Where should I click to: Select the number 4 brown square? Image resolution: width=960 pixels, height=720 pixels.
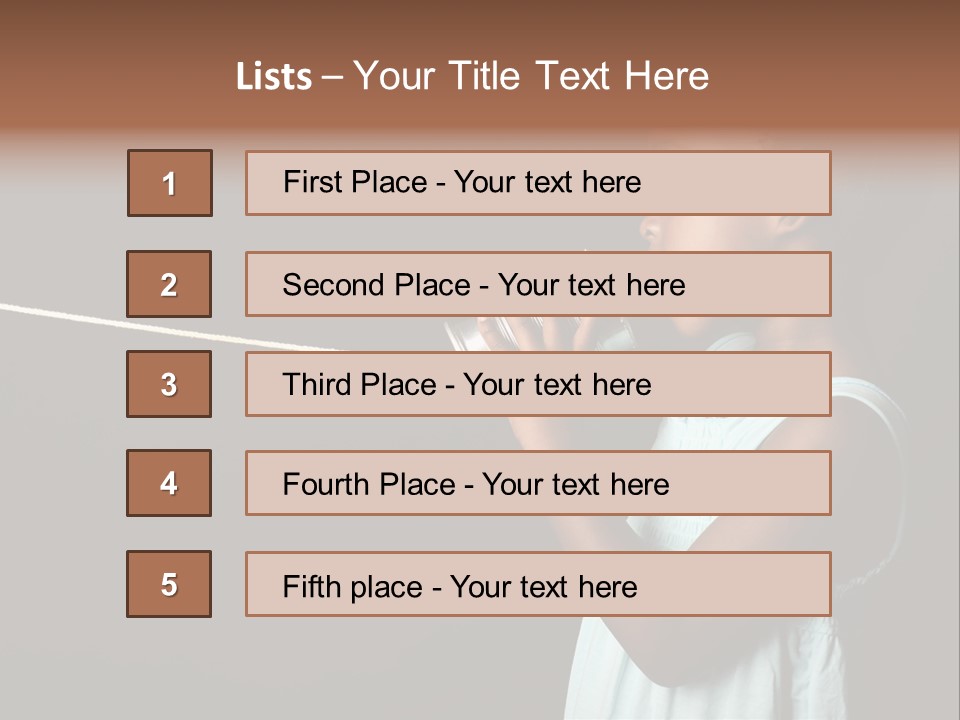(x=169, y=483)
